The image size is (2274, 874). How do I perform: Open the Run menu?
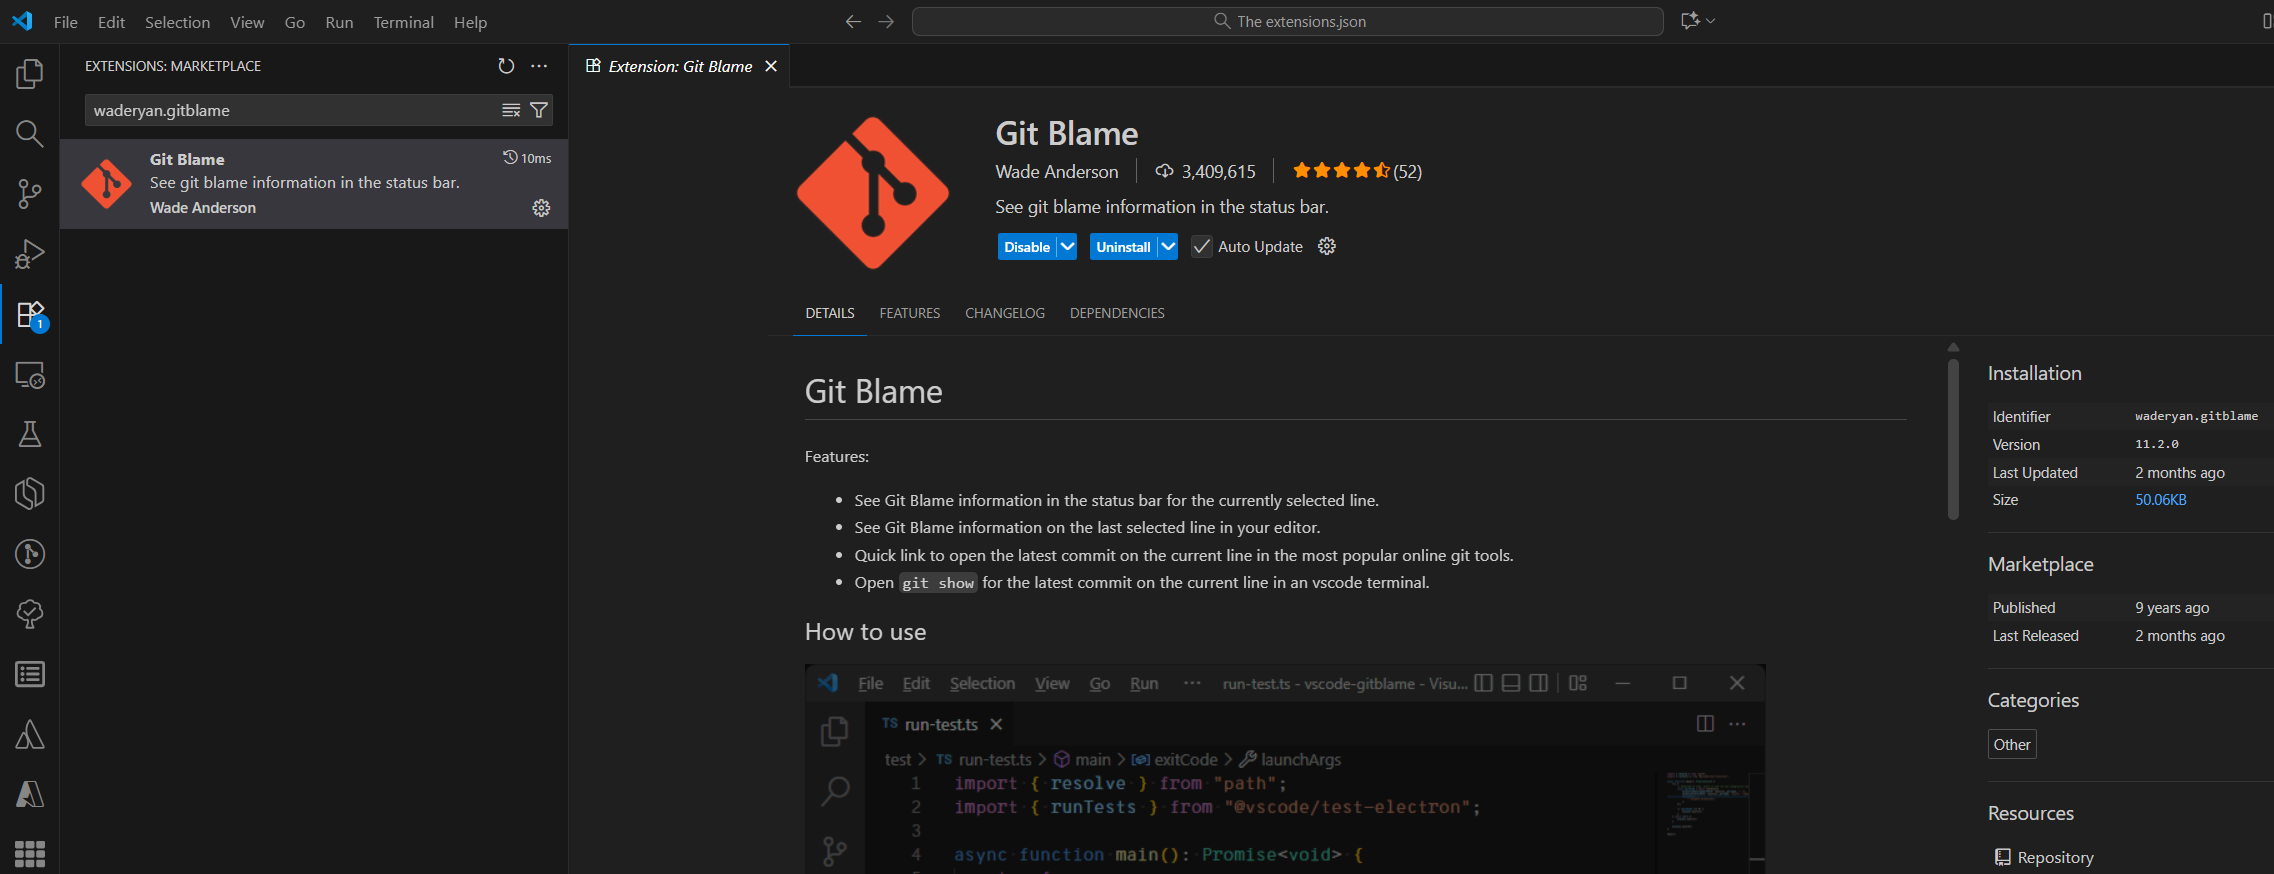tap(339, 22)
